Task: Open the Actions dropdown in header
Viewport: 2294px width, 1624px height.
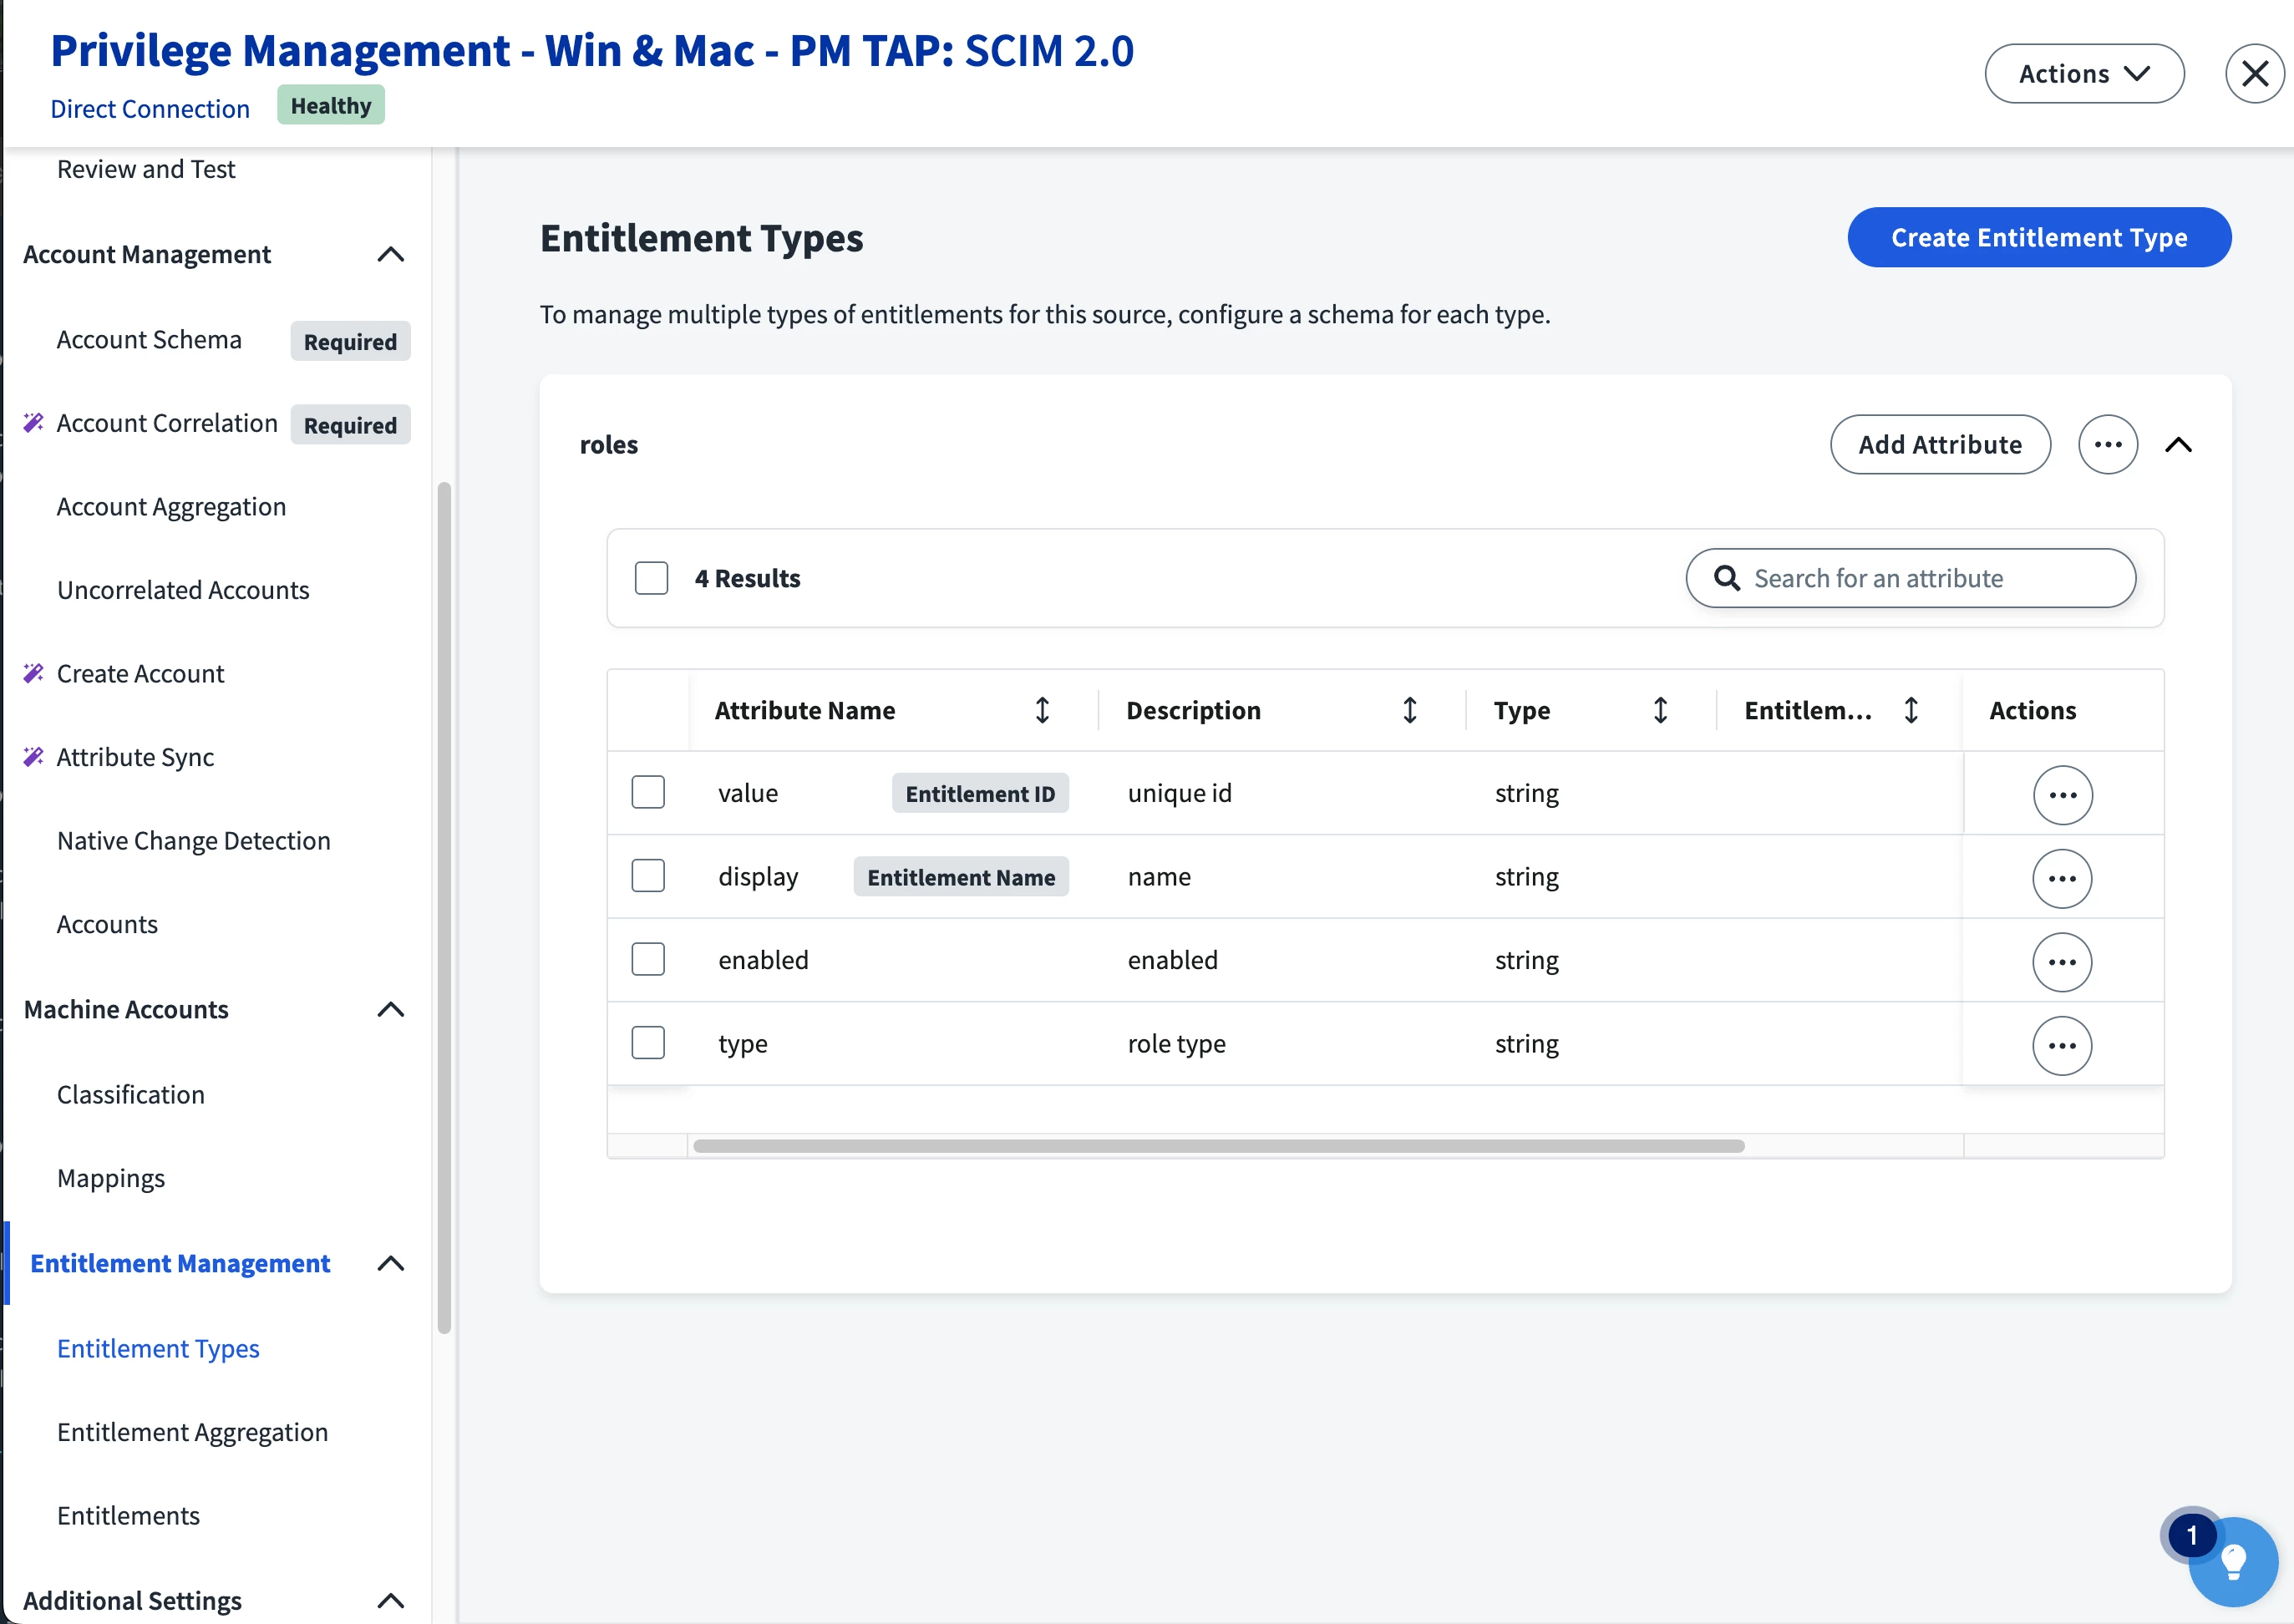Action: [2084, 74]
